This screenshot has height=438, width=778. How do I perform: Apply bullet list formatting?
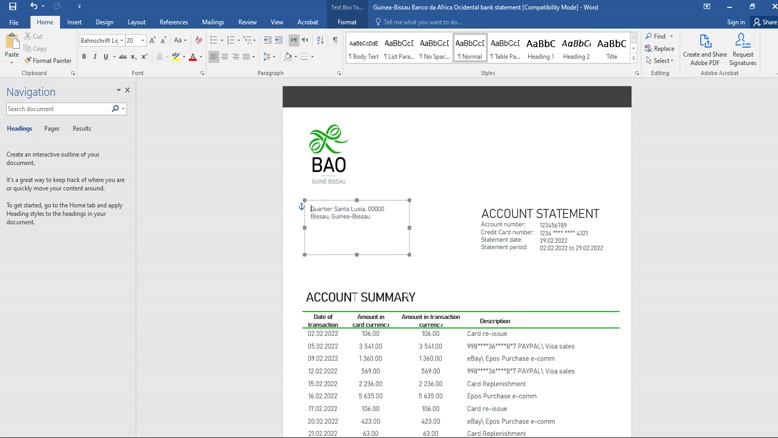(x=213, y=41)
